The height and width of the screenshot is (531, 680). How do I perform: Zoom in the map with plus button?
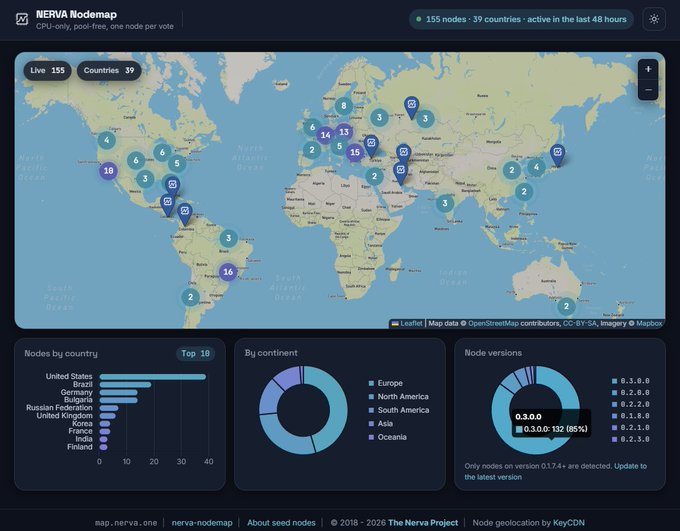click(648, 69)
